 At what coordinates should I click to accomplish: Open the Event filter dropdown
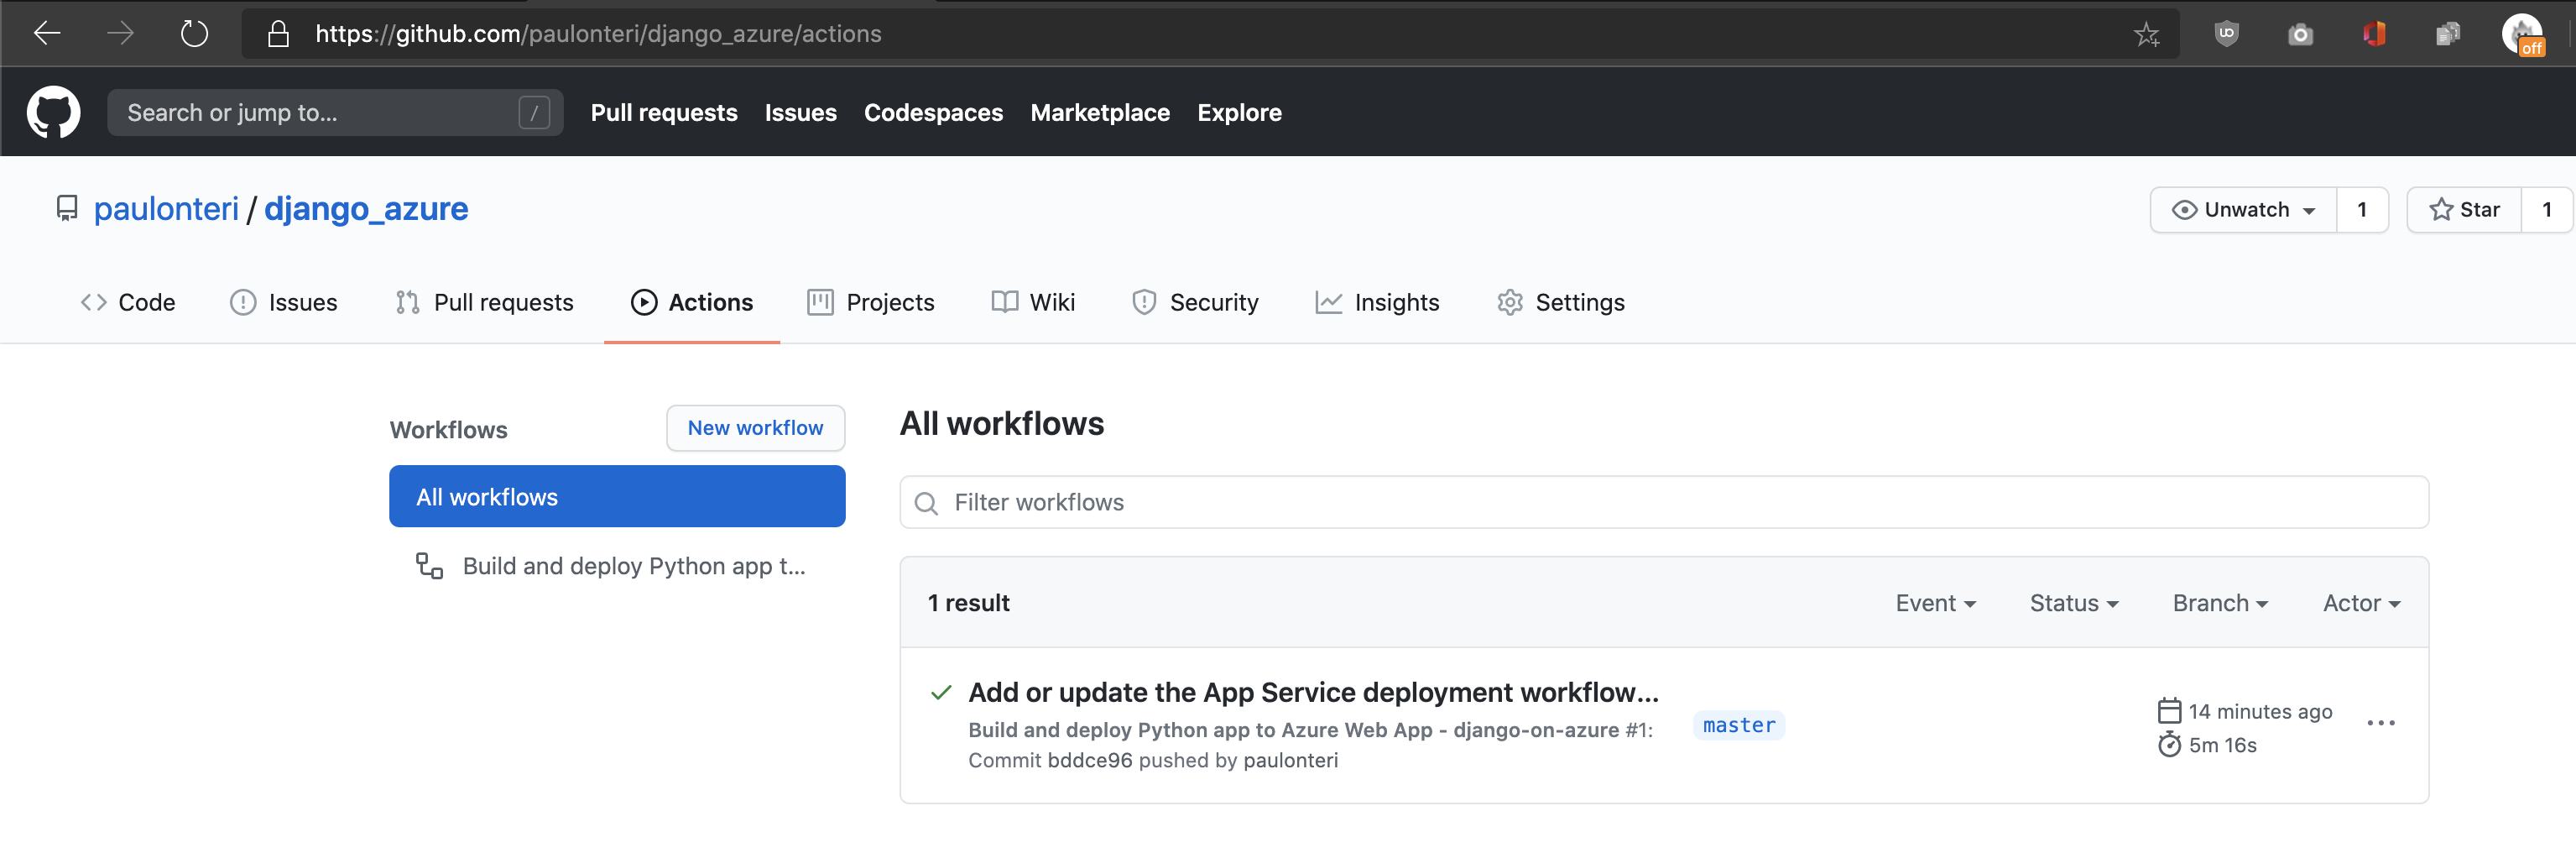[1936, 602]
